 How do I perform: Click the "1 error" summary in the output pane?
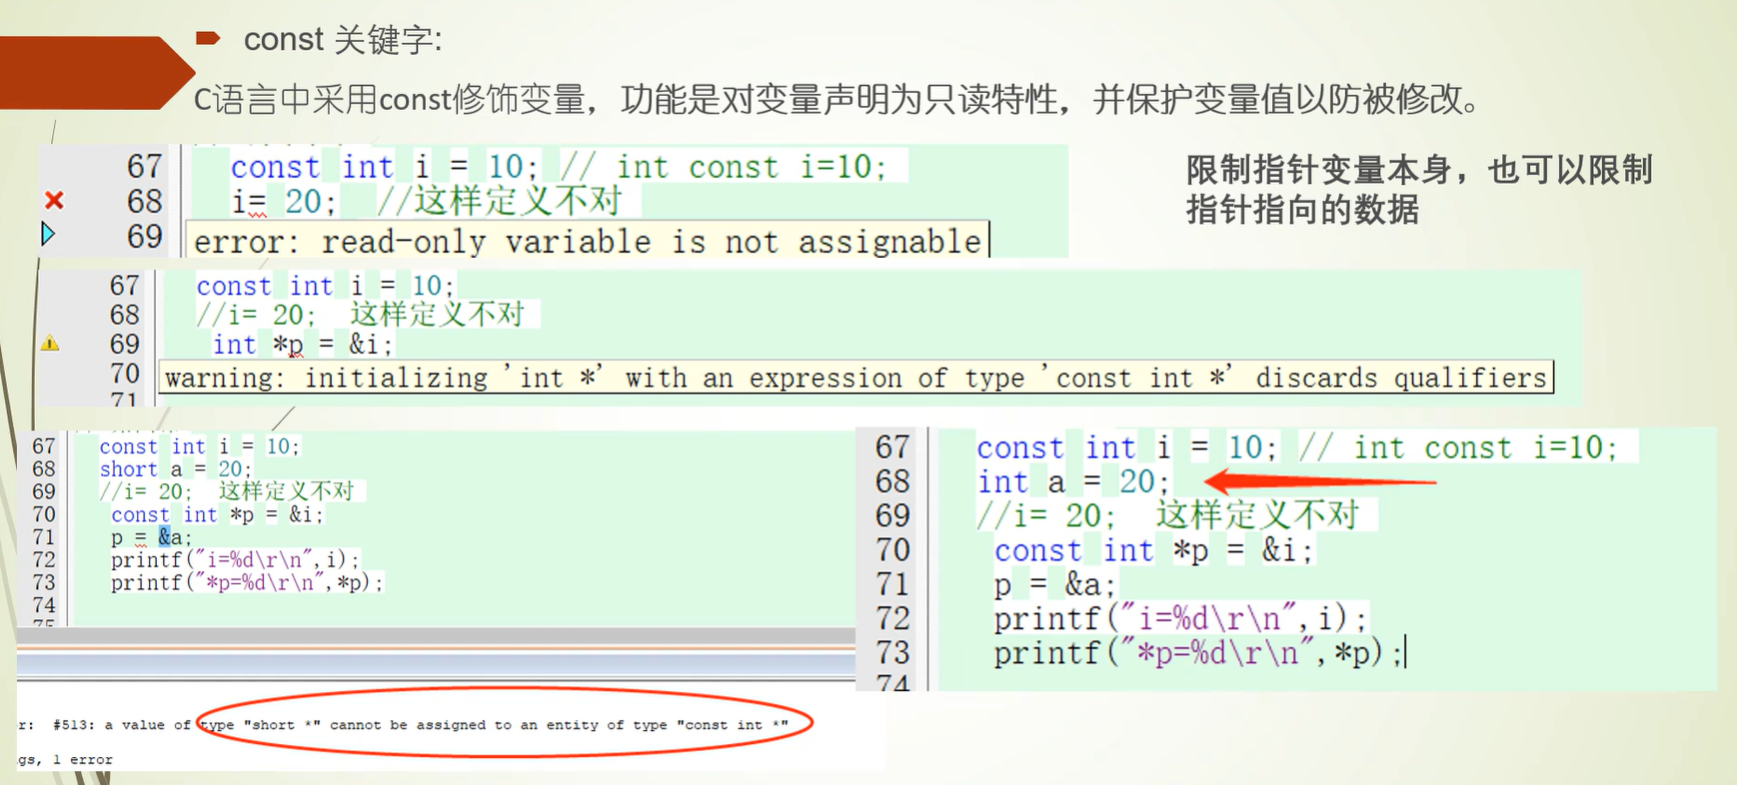point(83,760)
